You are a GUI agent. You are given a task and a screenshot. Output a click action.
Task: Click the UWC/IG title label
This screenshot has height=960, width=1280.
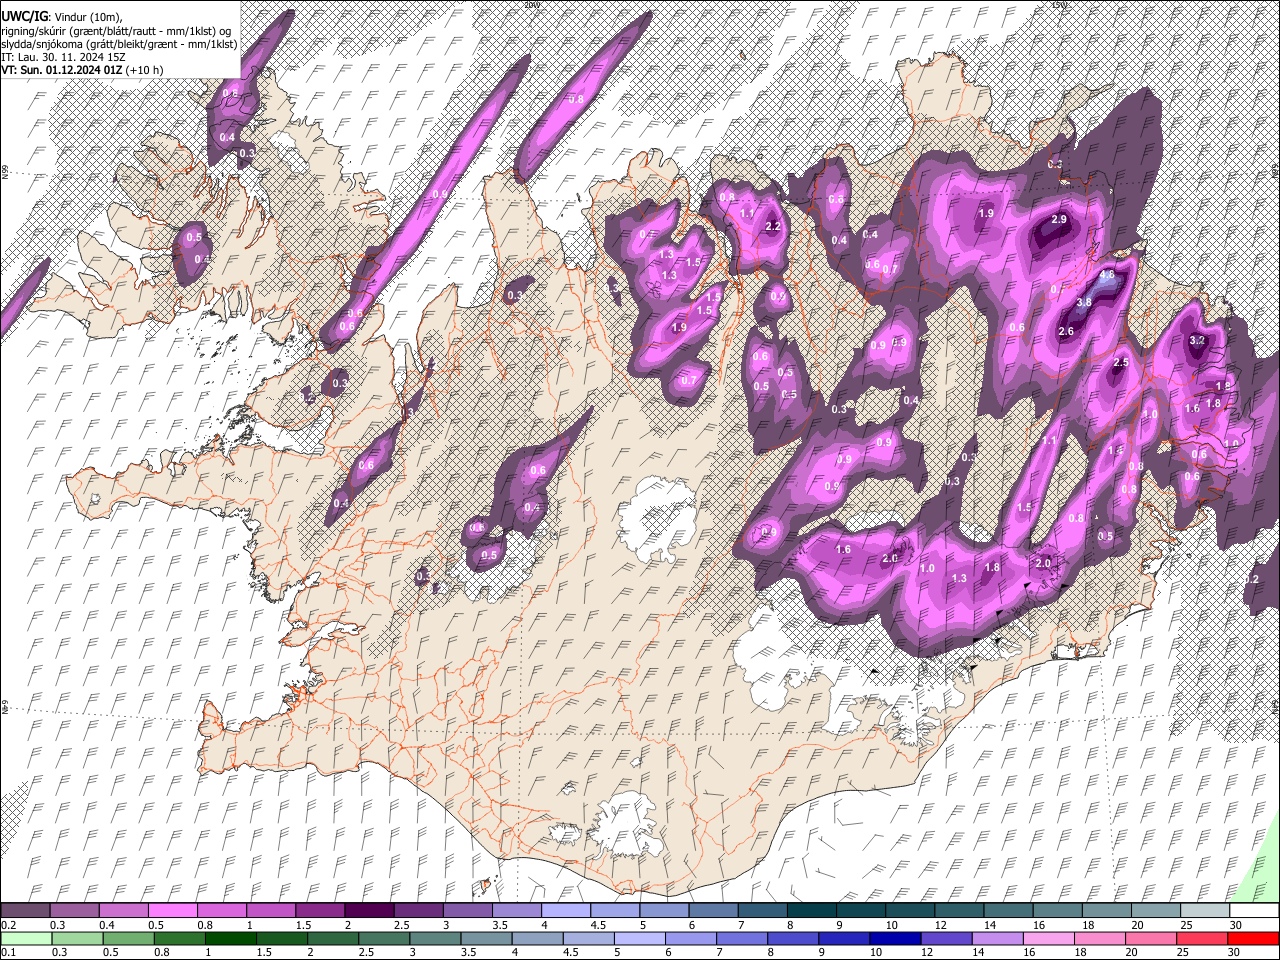[x=24, y=17]
